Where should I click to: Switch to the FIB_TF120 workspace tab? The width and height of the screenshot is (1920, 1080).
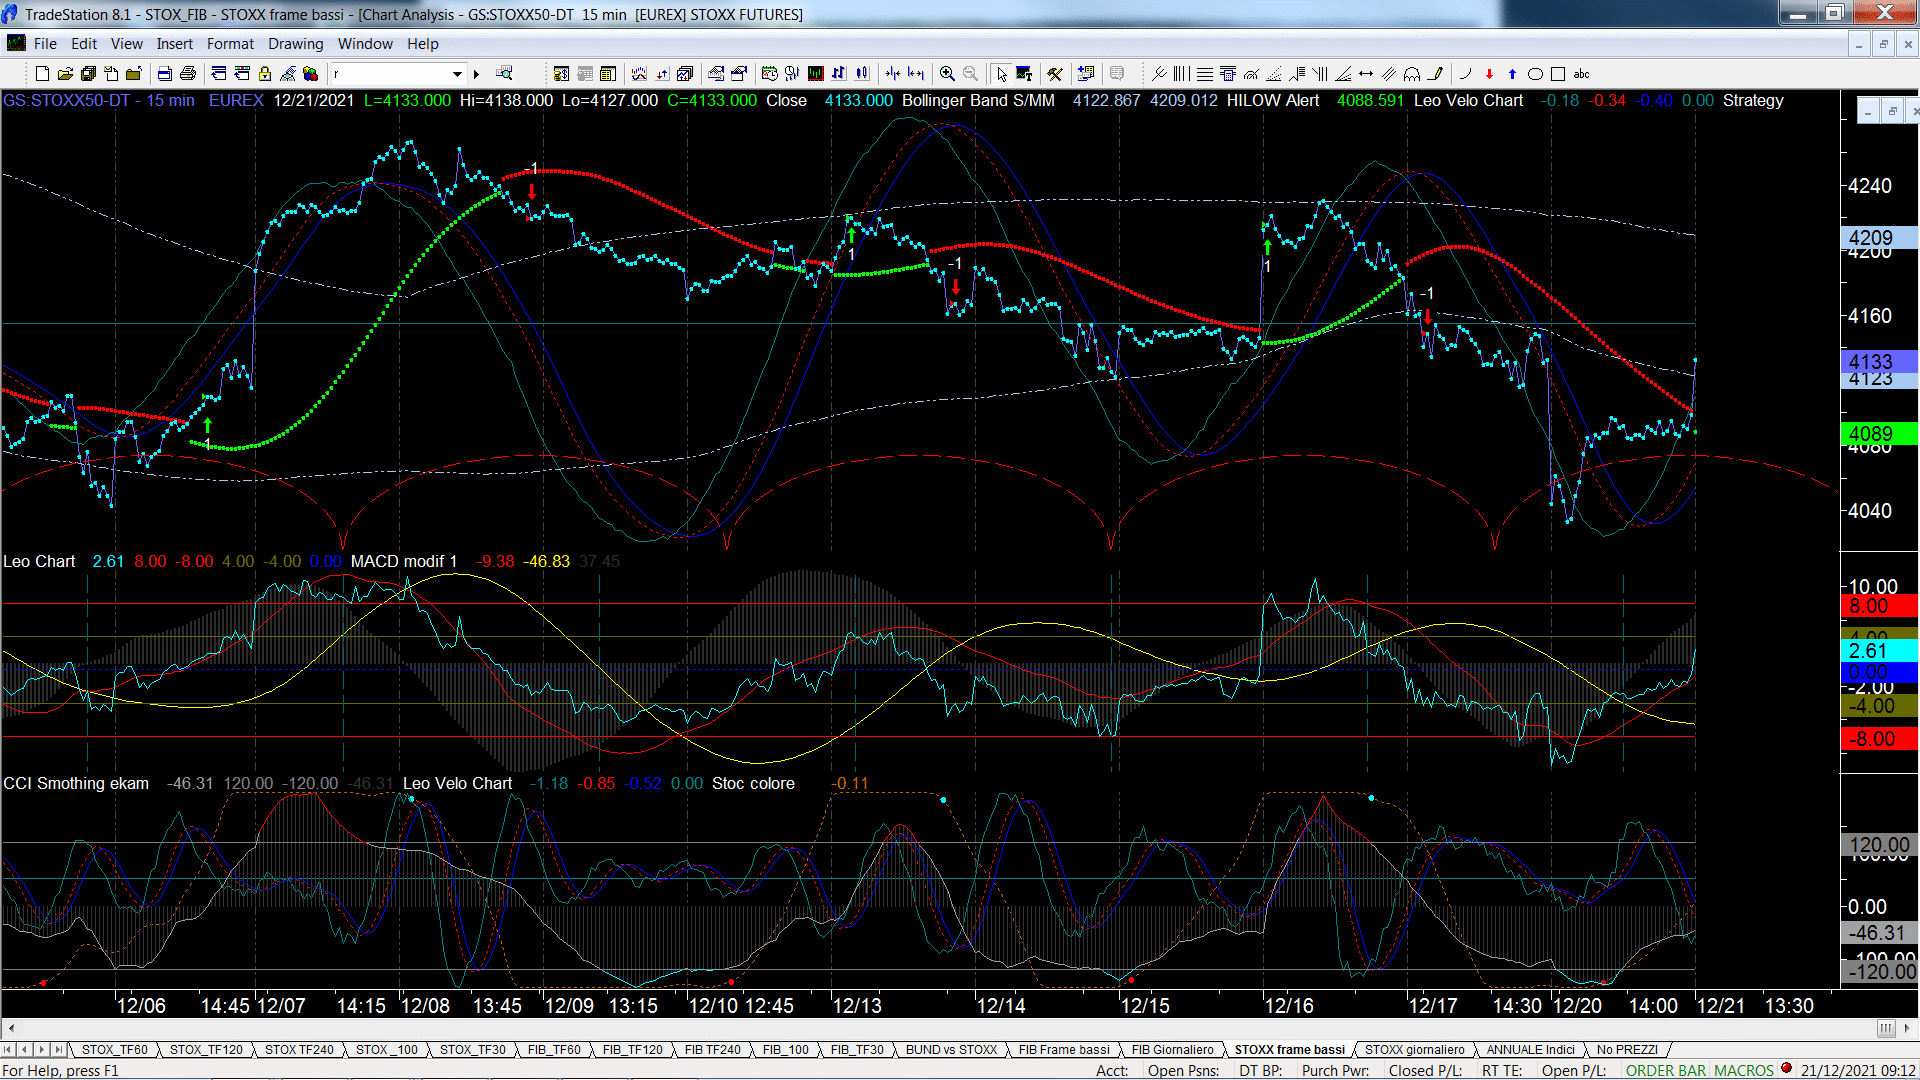pos(632,1049)
